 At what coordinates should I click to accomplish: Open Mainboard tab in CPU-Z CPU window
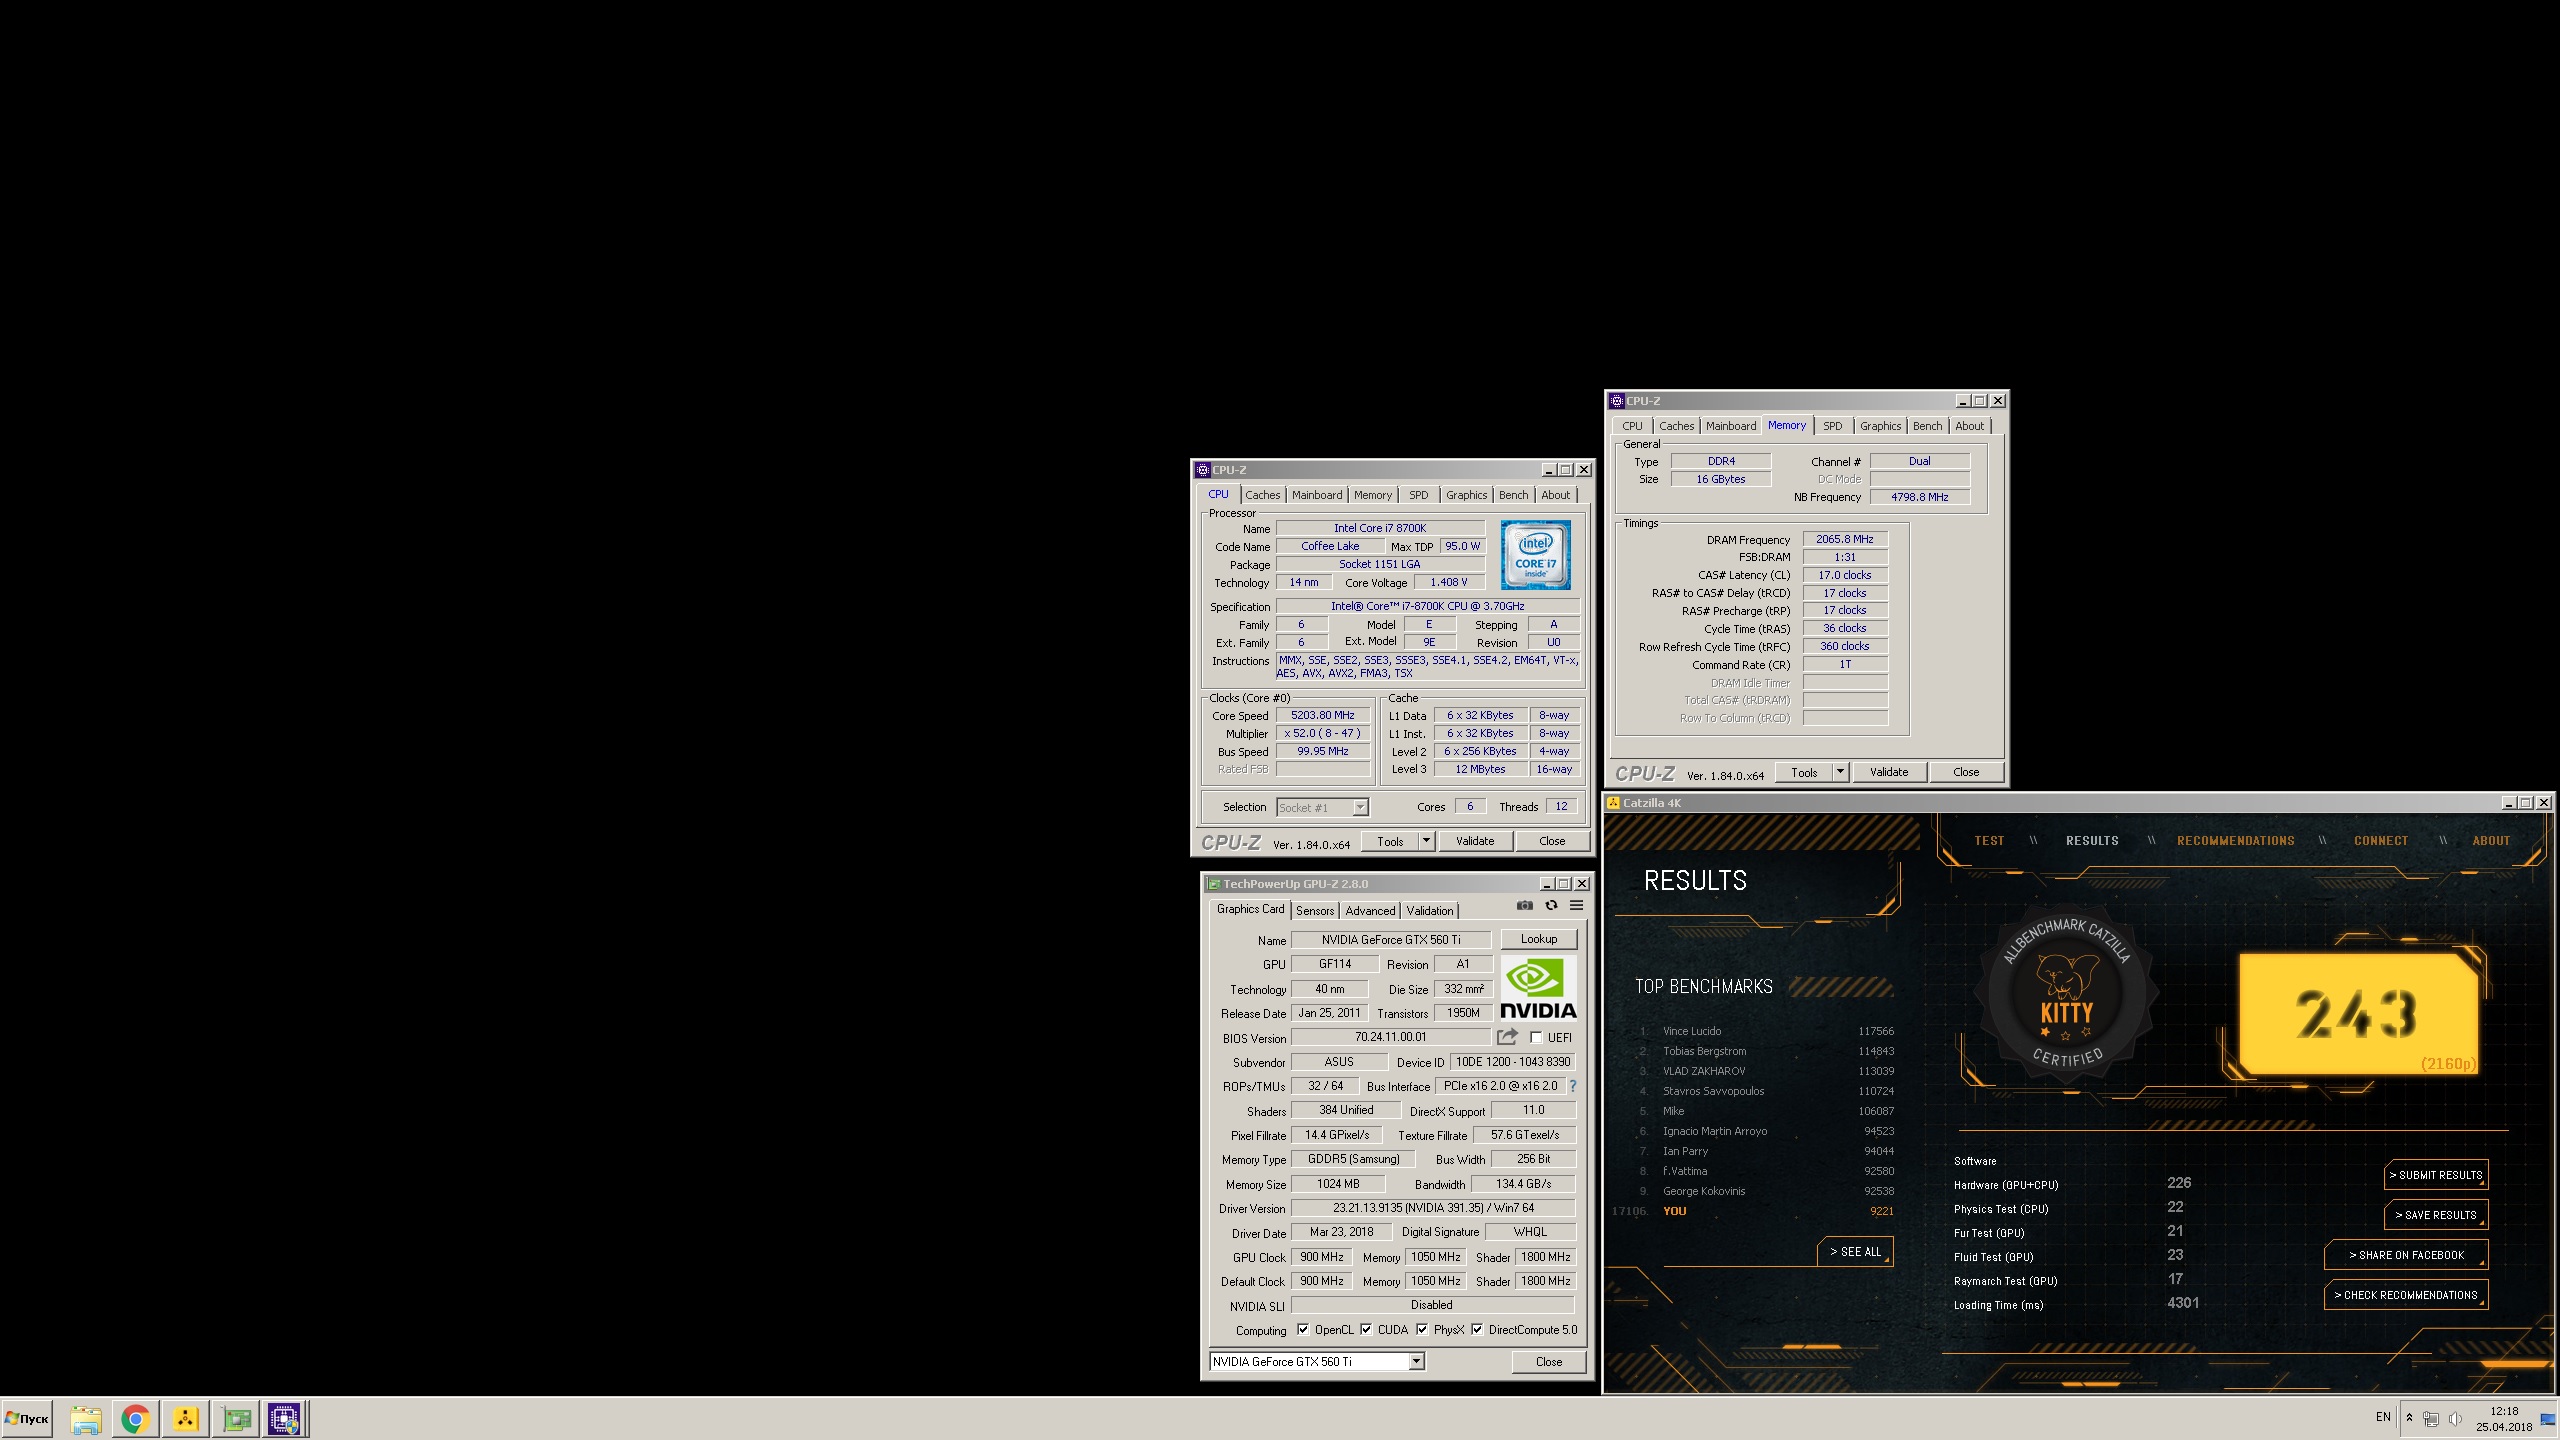[1317, 495]
